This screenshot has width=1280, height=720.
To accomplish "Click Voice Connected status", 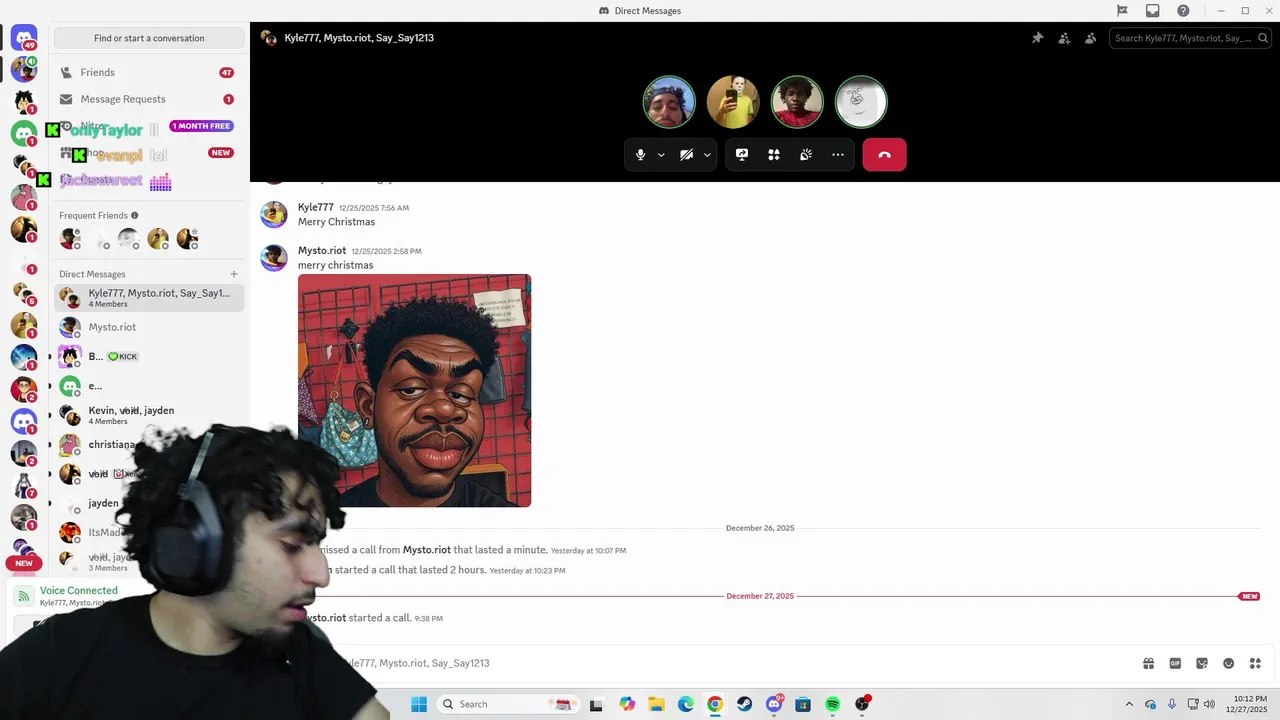I will (x=79, y=590).
